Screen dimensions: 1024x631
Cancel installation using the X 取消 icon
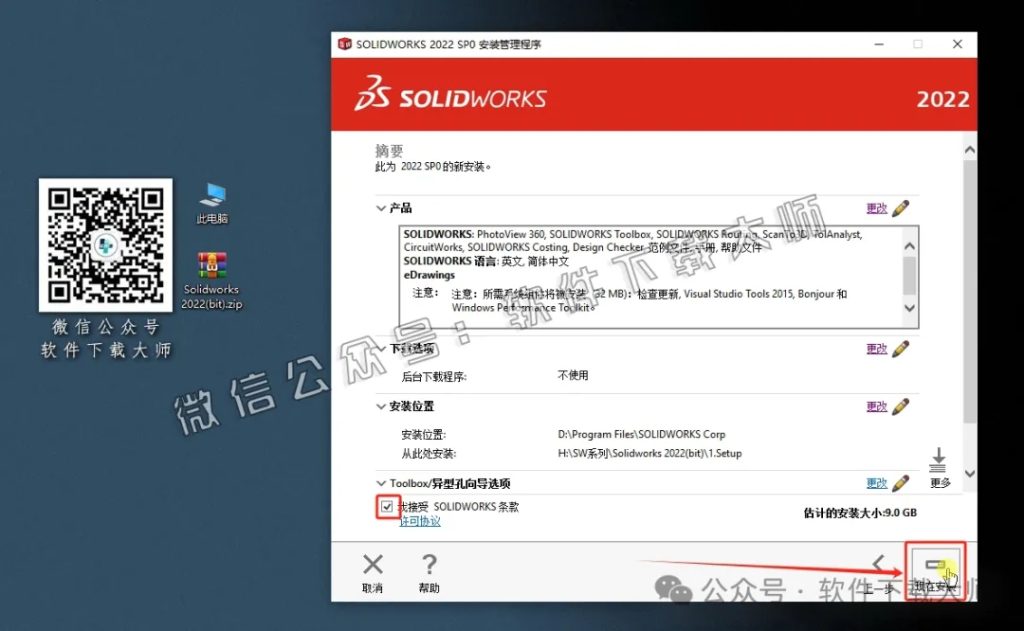[372, 563]
